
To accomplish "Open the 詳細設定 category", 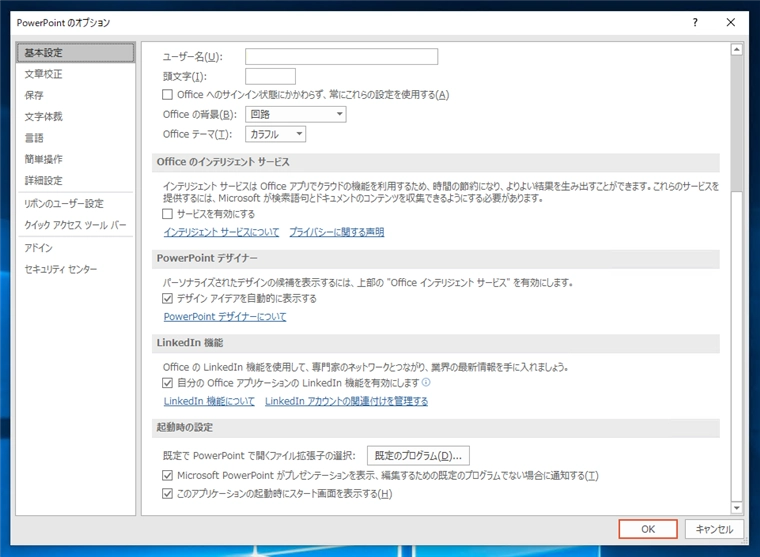I will pyautogui.click(x=75, y=181).
